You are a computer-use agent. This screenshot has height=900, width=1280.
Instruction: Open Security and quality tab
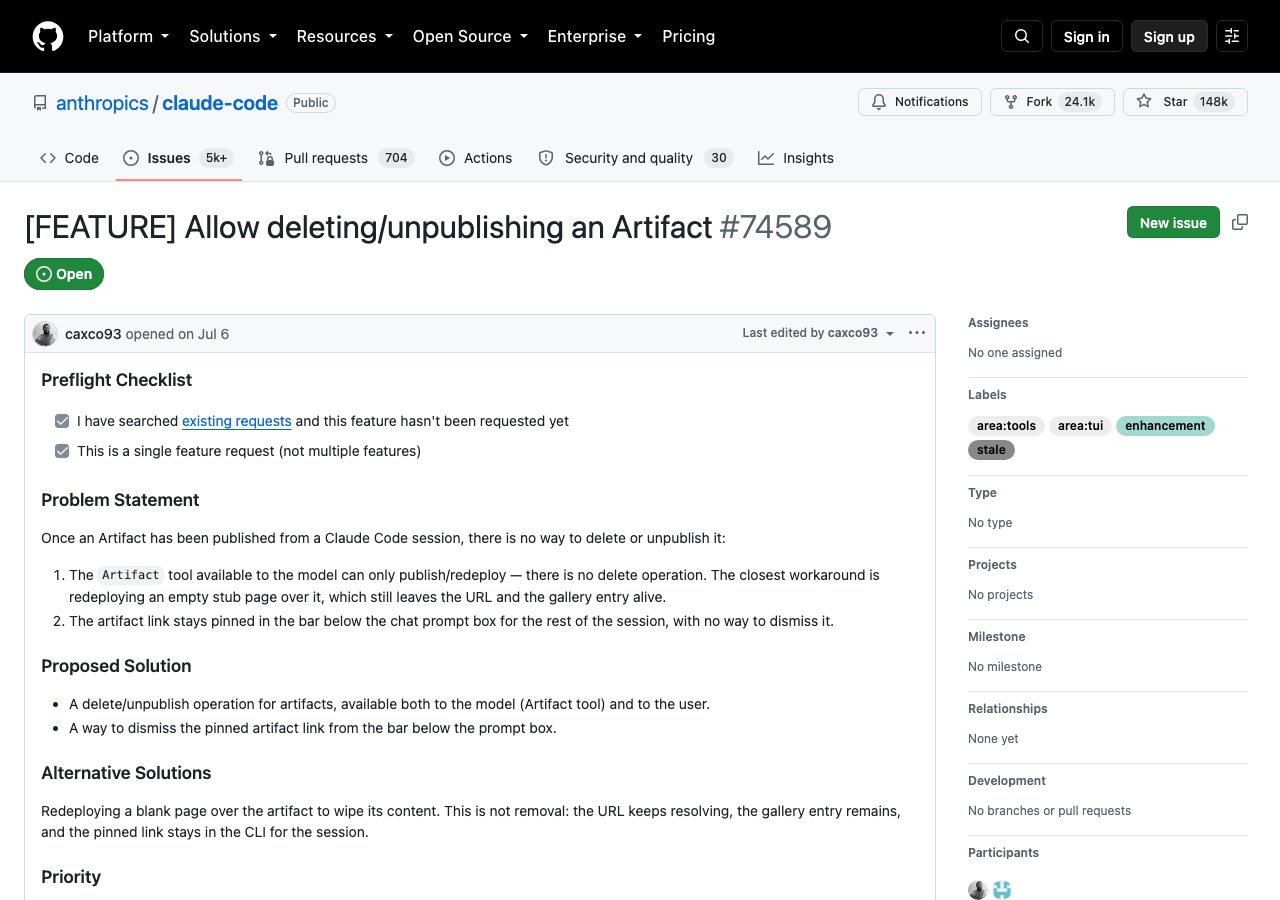[636, 158]
